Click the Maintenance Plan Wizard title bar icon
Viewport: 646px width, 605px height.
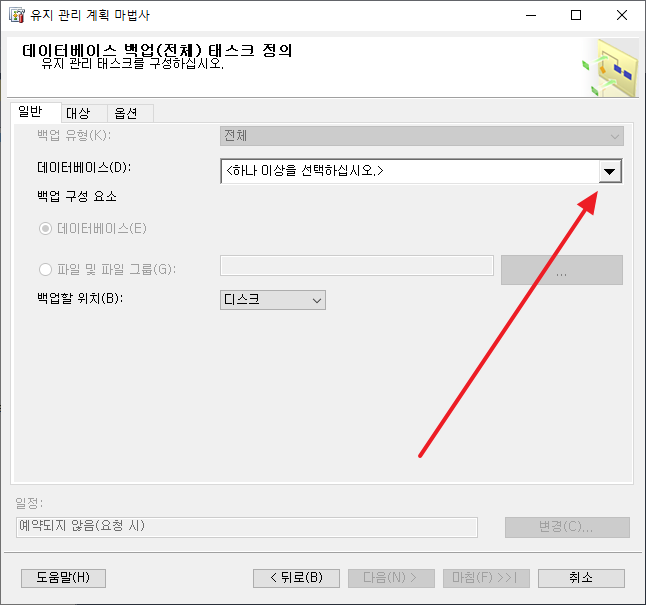click(x=16, y=15)
